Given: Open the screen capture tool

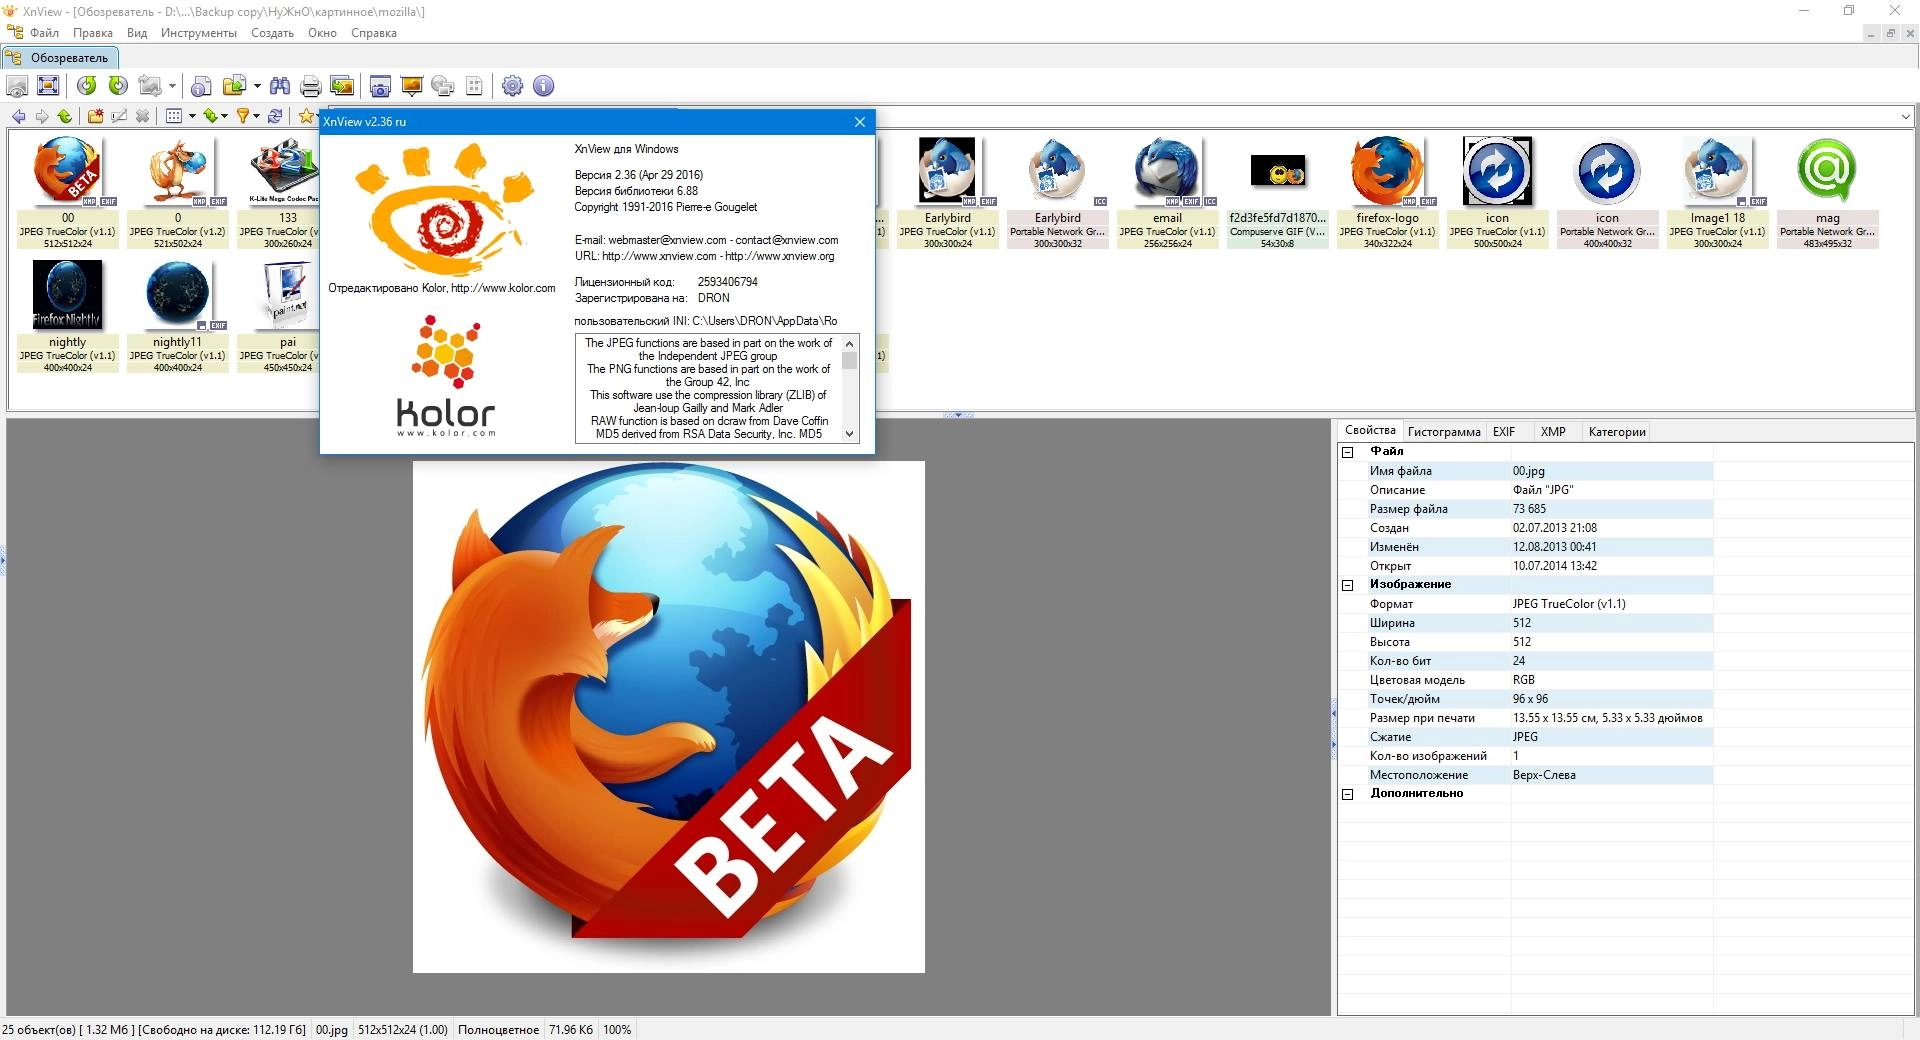Looking at the screenshot, I should click(x=380, y=86).
